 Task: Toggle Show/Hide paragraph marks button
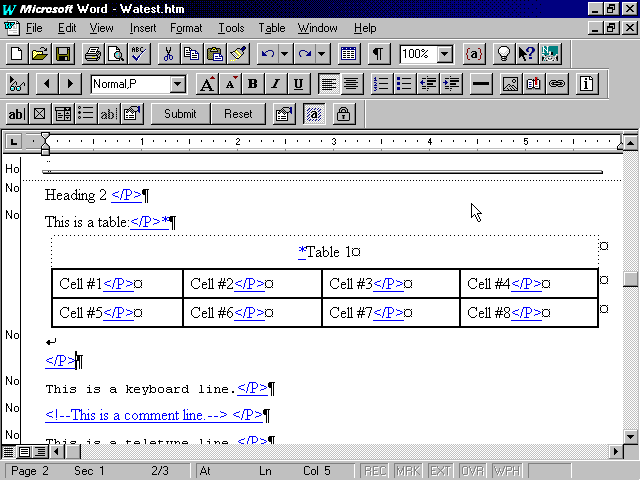[x=378, y=54]
